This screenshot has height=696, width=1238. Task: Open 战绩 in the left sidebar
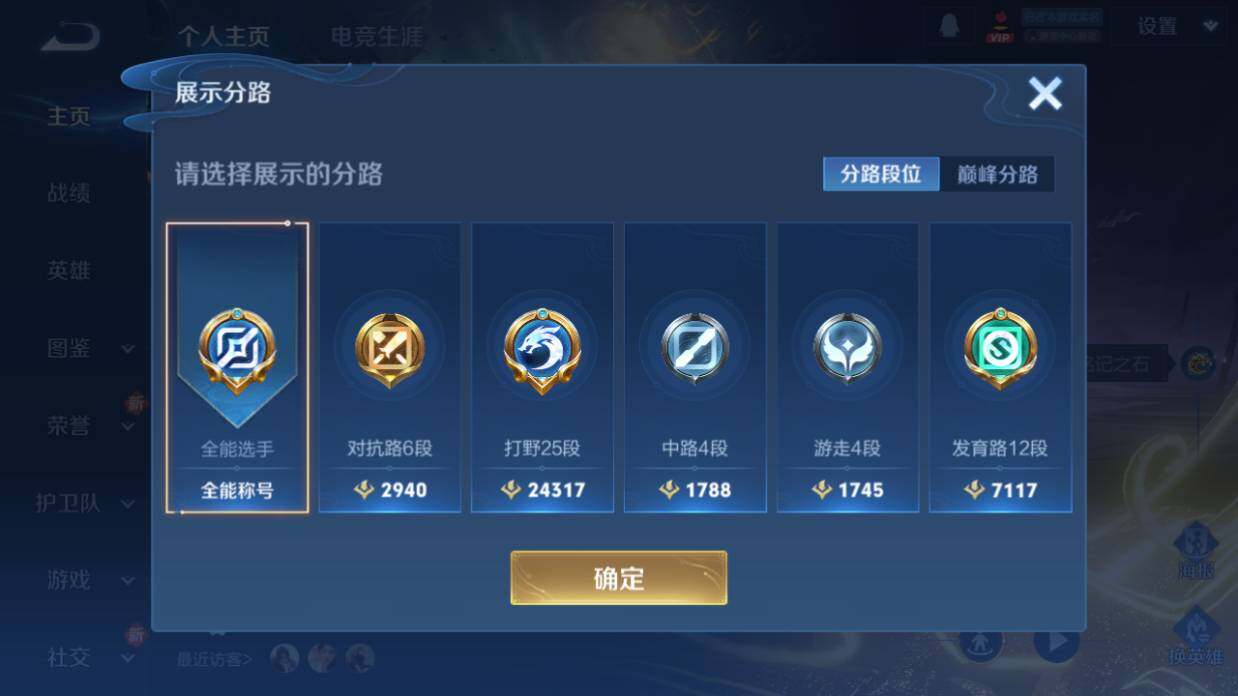point(69,193)
